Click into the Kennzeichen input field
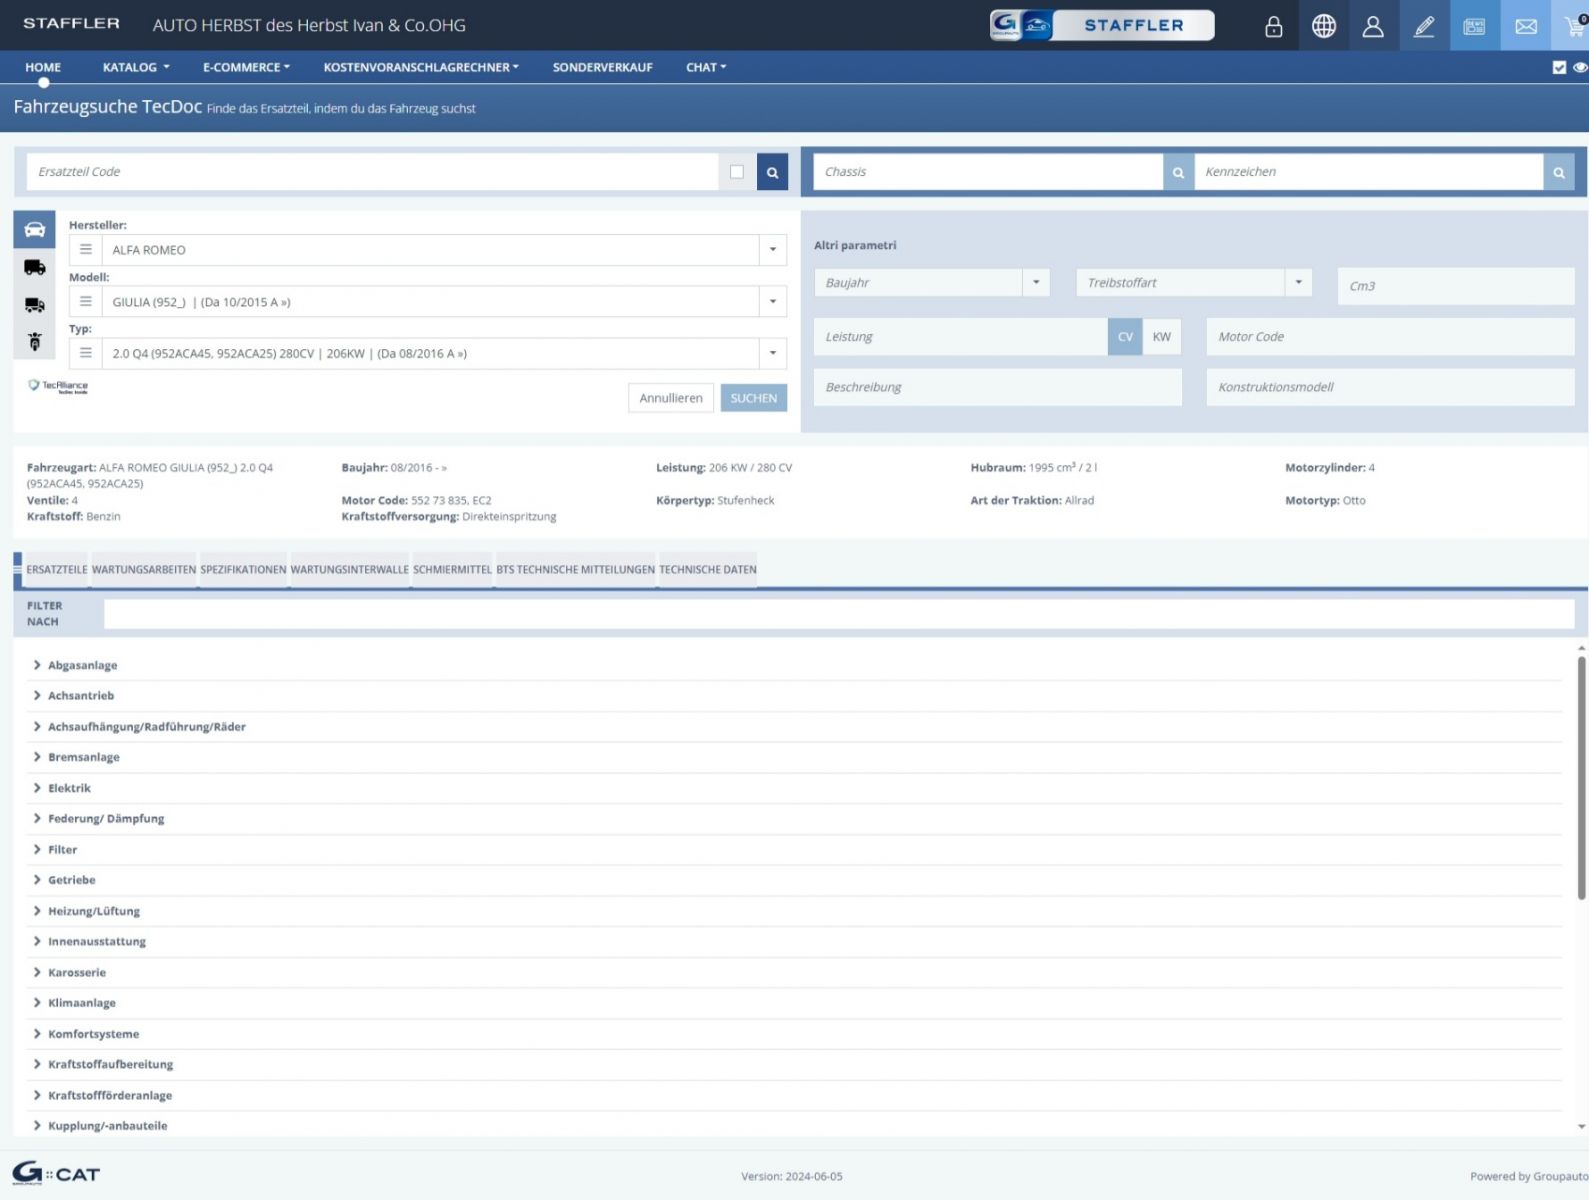Image resolution: width=1589 pixels, height=1200 pixels. (x=1369, y=172)
